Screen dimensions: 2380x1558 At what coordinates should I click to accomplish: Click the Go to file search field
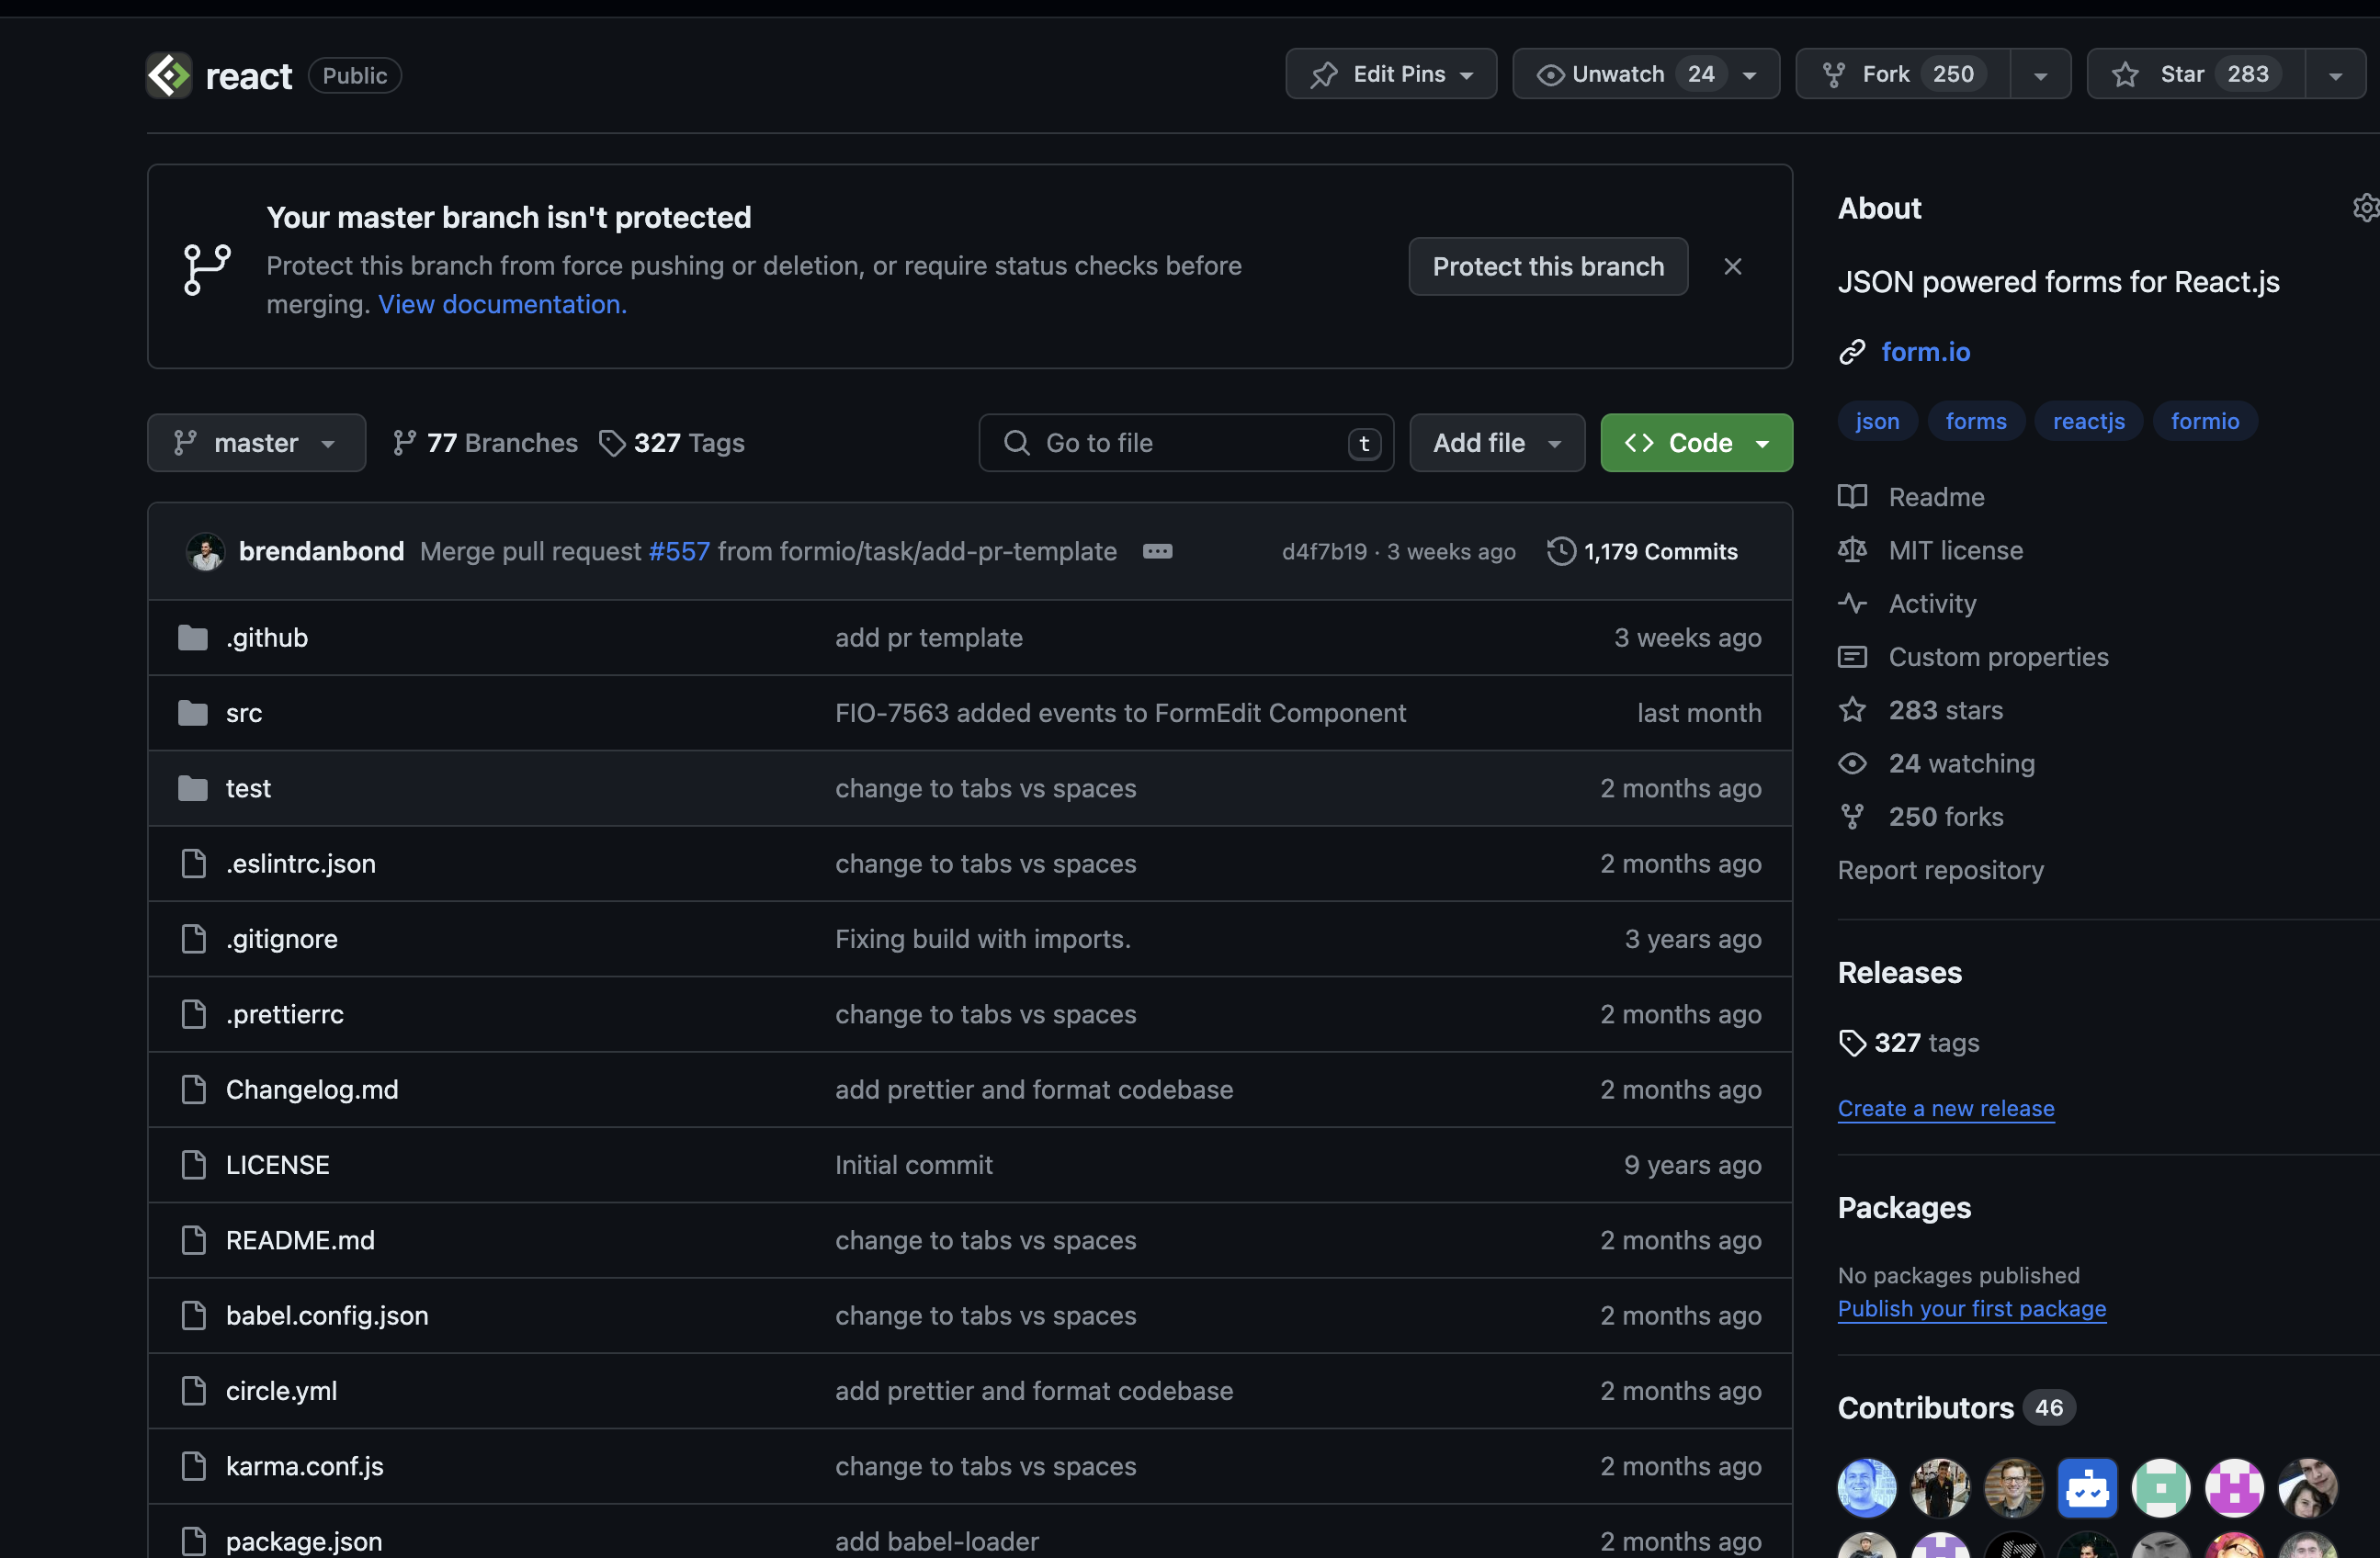coord(1185,443)
